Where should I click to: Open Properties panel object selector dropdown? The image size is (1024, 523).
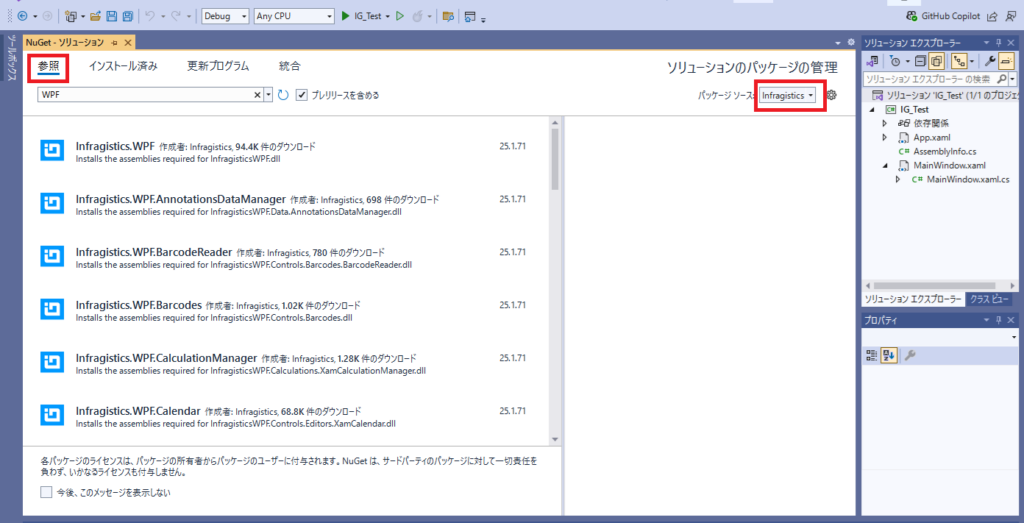click(x=1014, y=338)
